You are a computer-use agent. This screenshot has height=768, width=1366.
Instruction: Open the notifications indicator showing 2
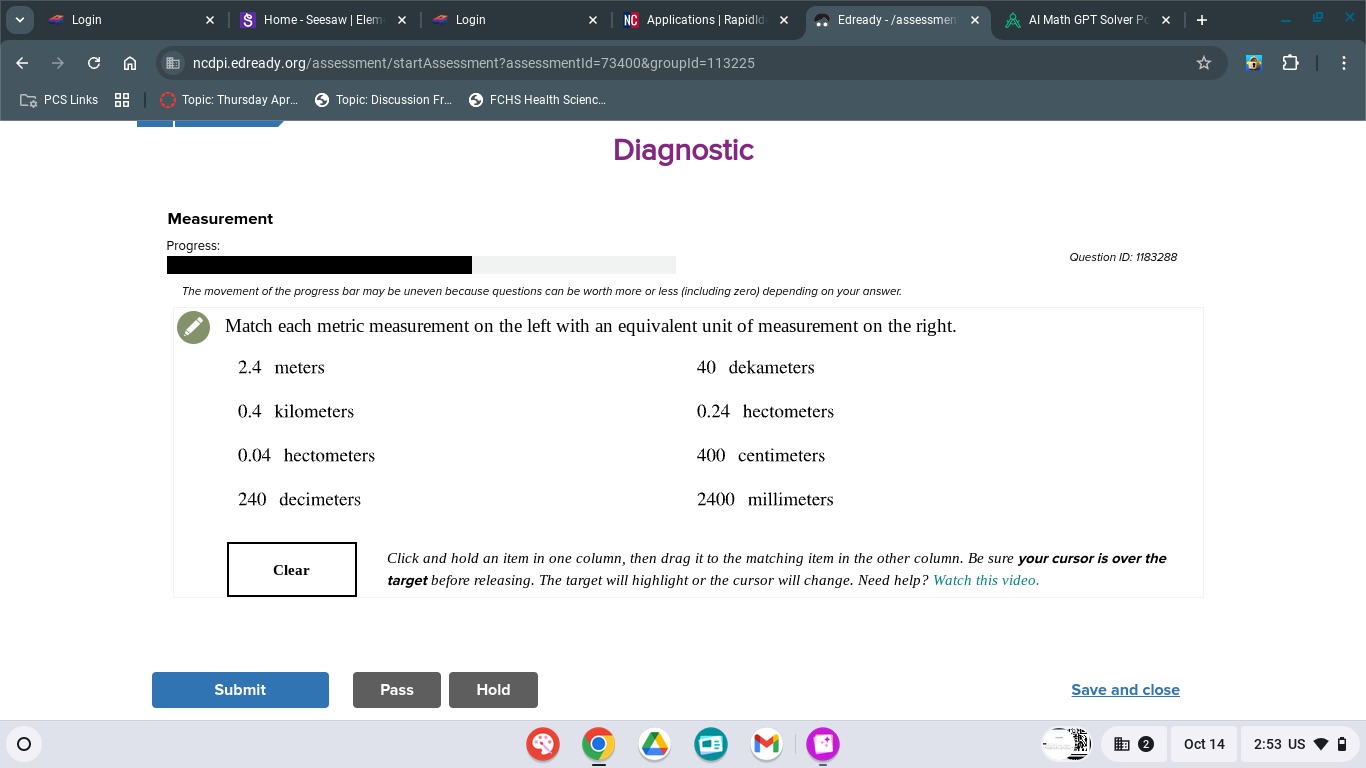(x=1134, y=744)
